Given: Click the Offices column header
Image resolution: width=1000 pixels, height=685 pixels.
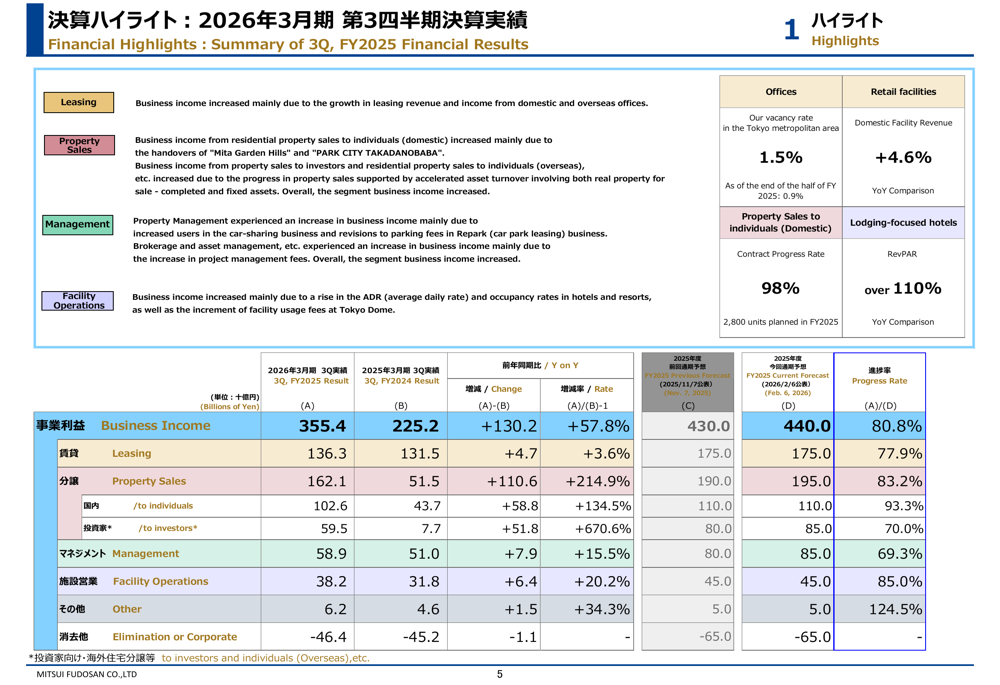Looking at the screenshot, I should pos(780,92).
